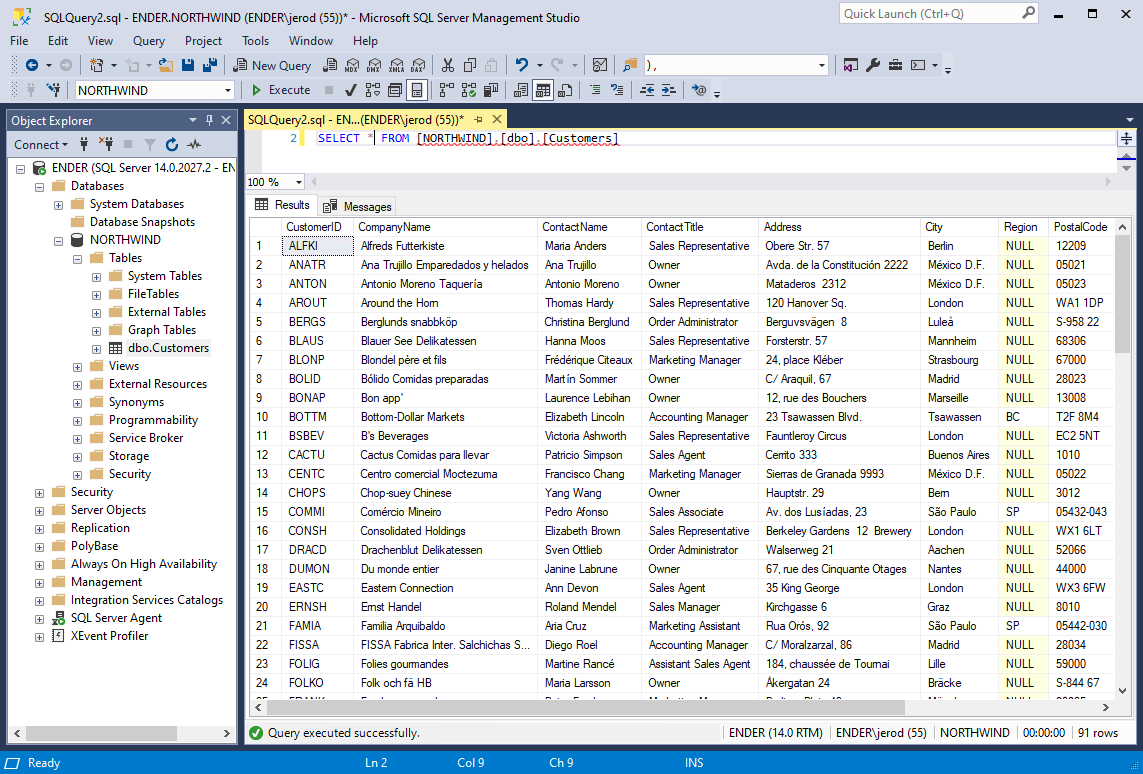
Task: Click the Properties wrench icon in toolbar
Action: (872, 65)
